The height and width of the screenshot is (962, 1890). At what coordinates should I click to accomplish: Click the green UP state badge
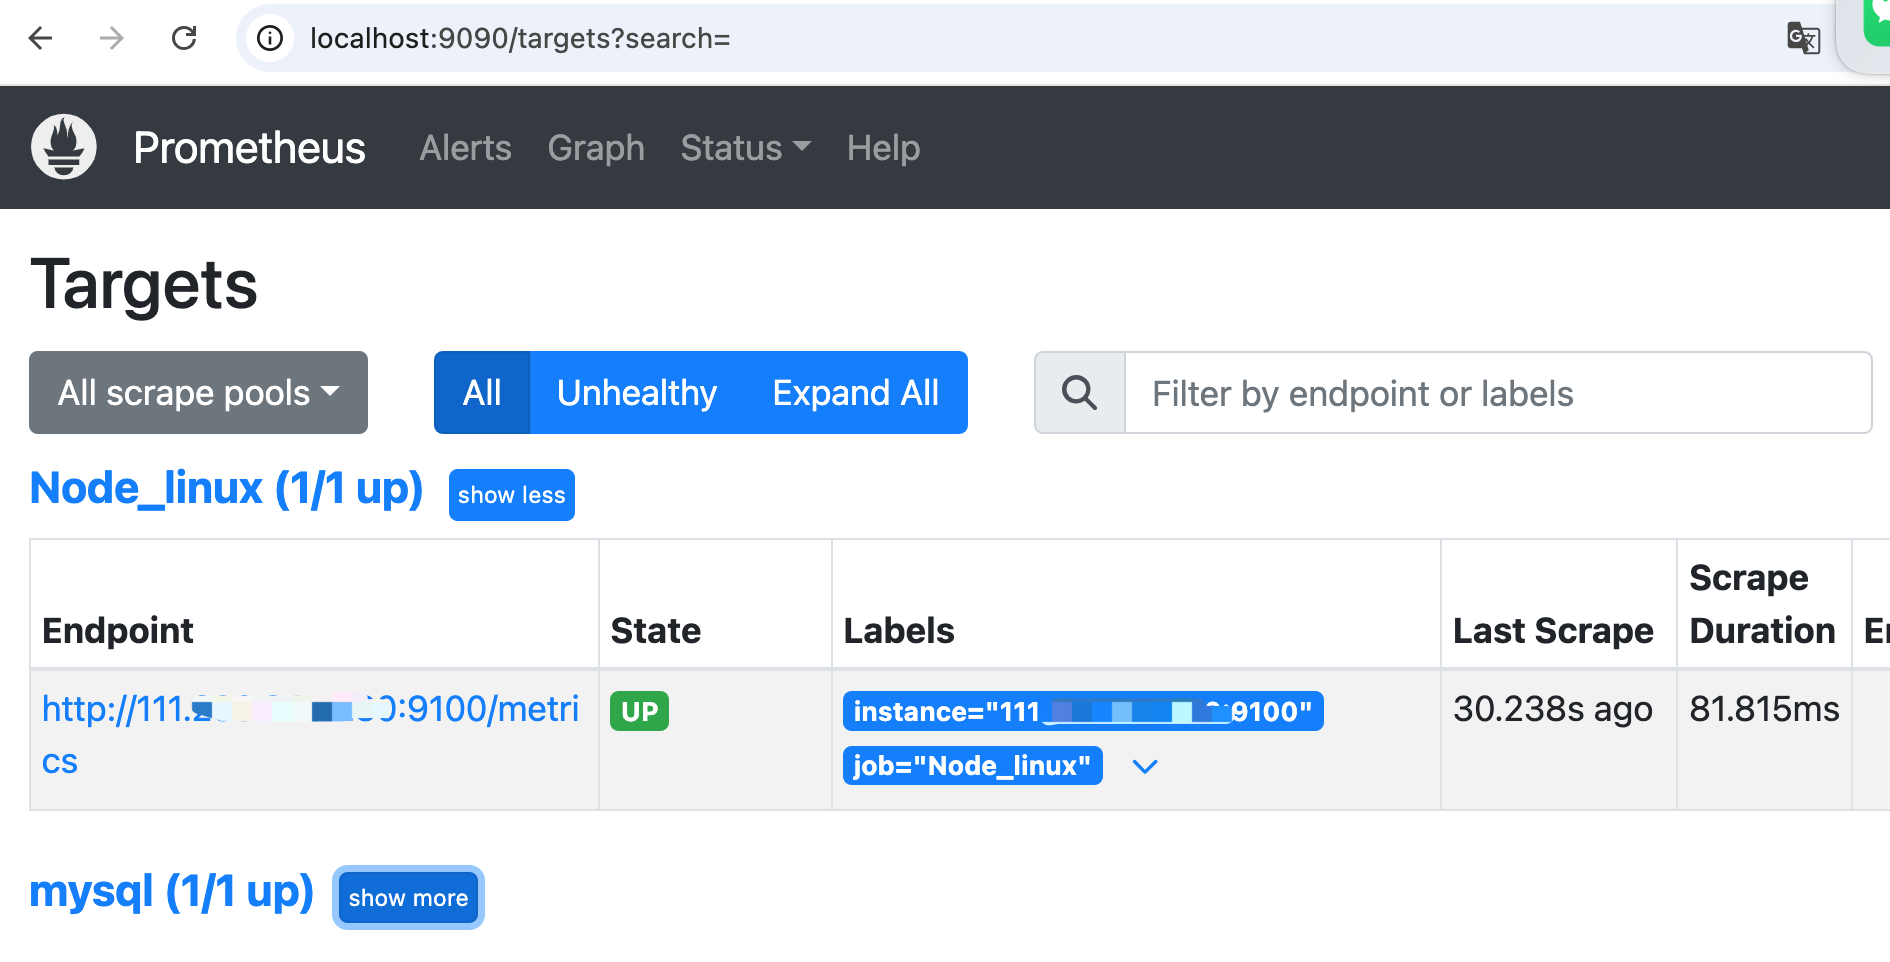click(x=640, y=711)
